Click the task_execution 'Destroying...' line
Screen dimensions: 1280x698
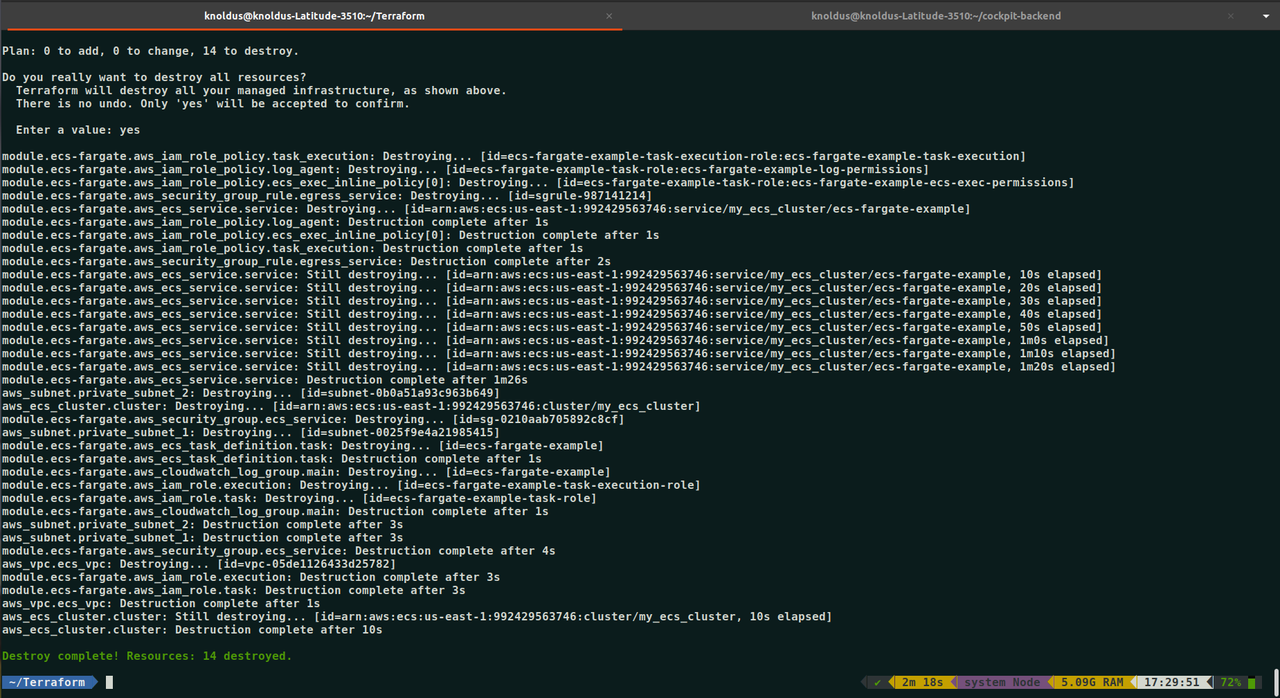514,156
